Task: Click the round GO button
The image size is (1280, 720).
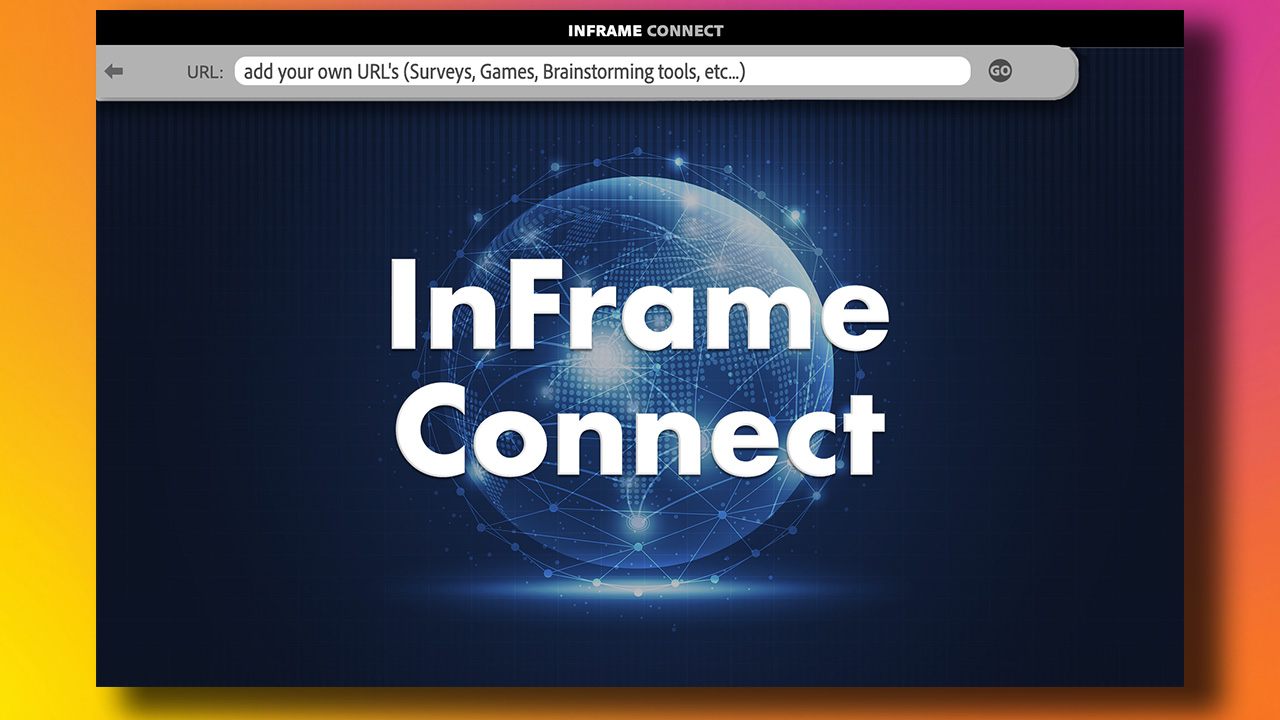Action: (x=1000, y=71)
